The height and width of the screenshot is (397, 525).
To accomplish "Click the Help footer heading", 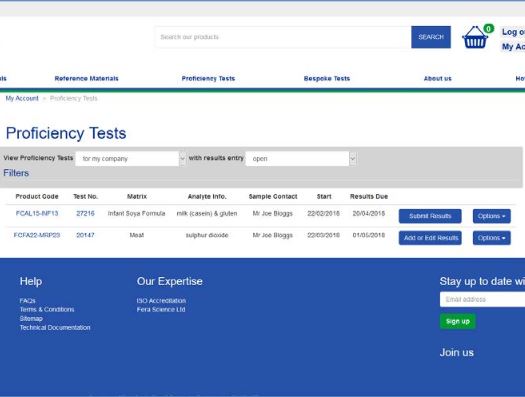I will (x=31, y=281).
